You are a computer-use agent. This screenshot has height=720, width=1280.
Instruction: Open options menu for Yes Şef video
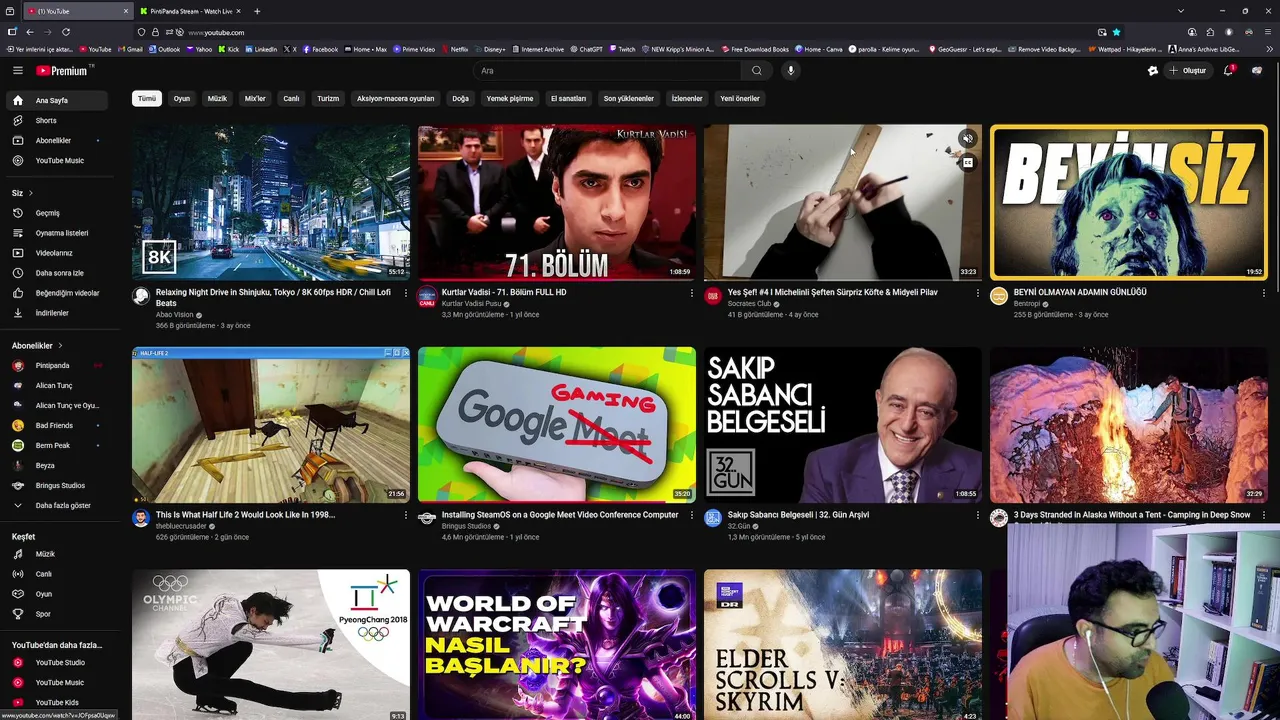tap(978, 293)
